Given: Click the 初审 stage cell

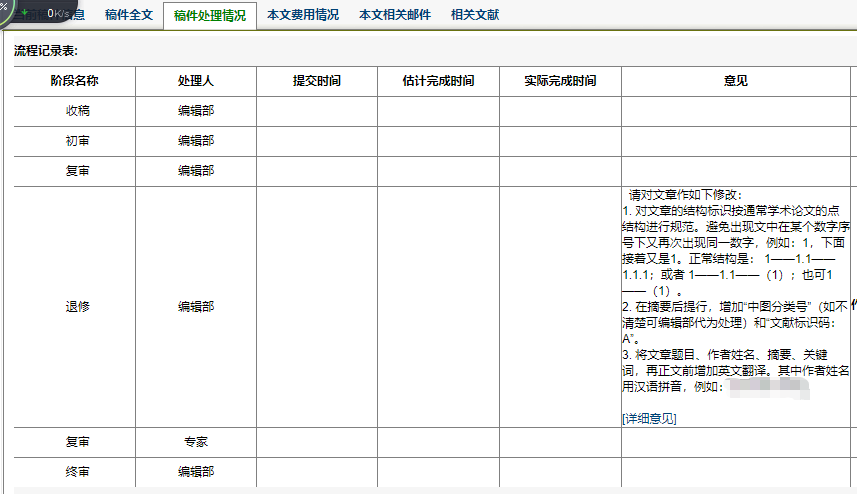Looking at the screenshot, I should pos(75,141).
